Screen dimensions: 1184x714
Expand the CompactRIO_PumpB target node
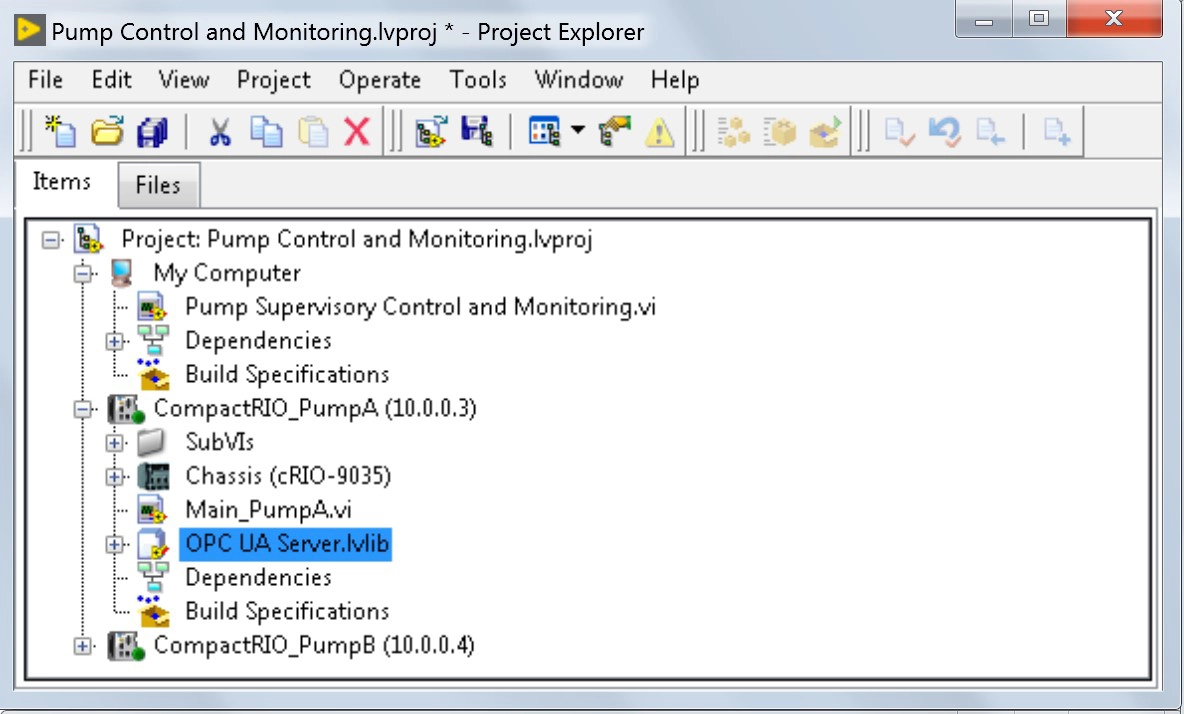[x=82, y=646]
